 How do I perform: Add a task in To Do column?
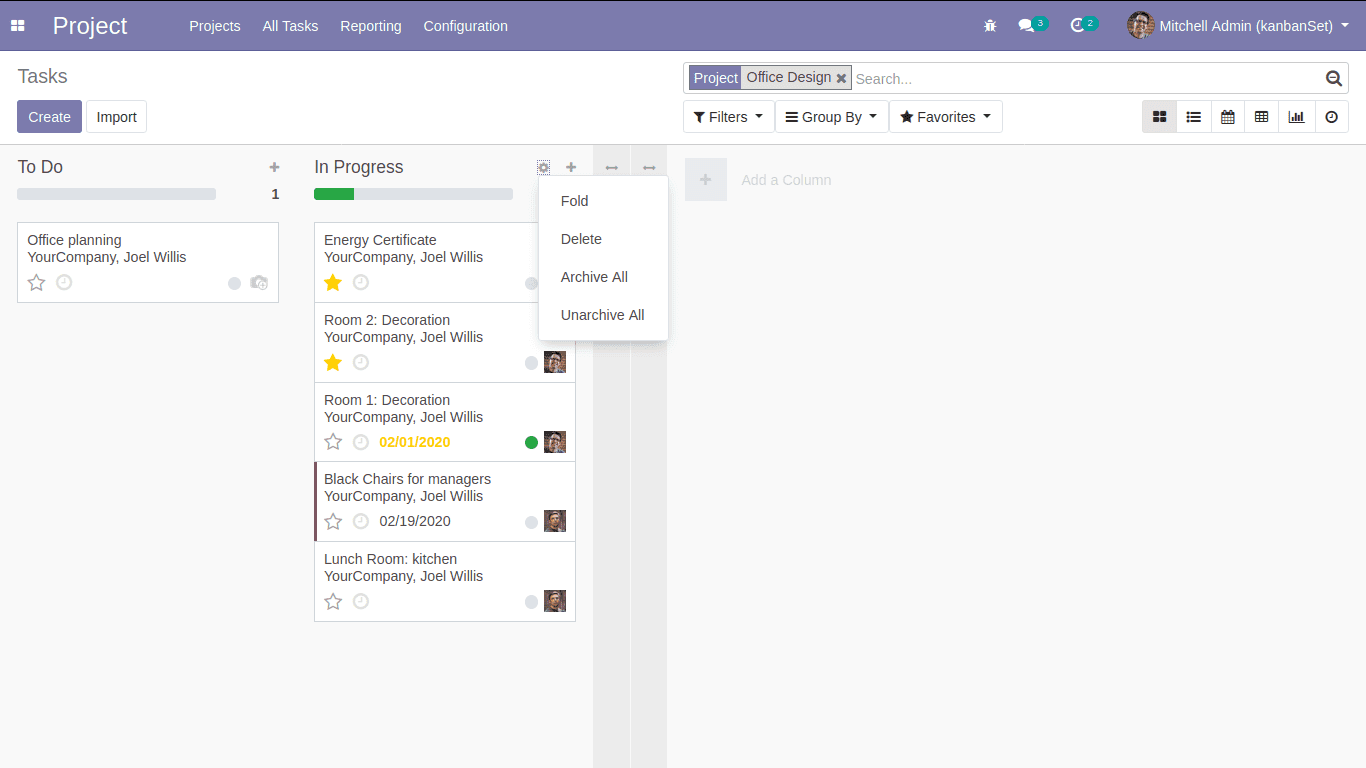coord(274,167)
